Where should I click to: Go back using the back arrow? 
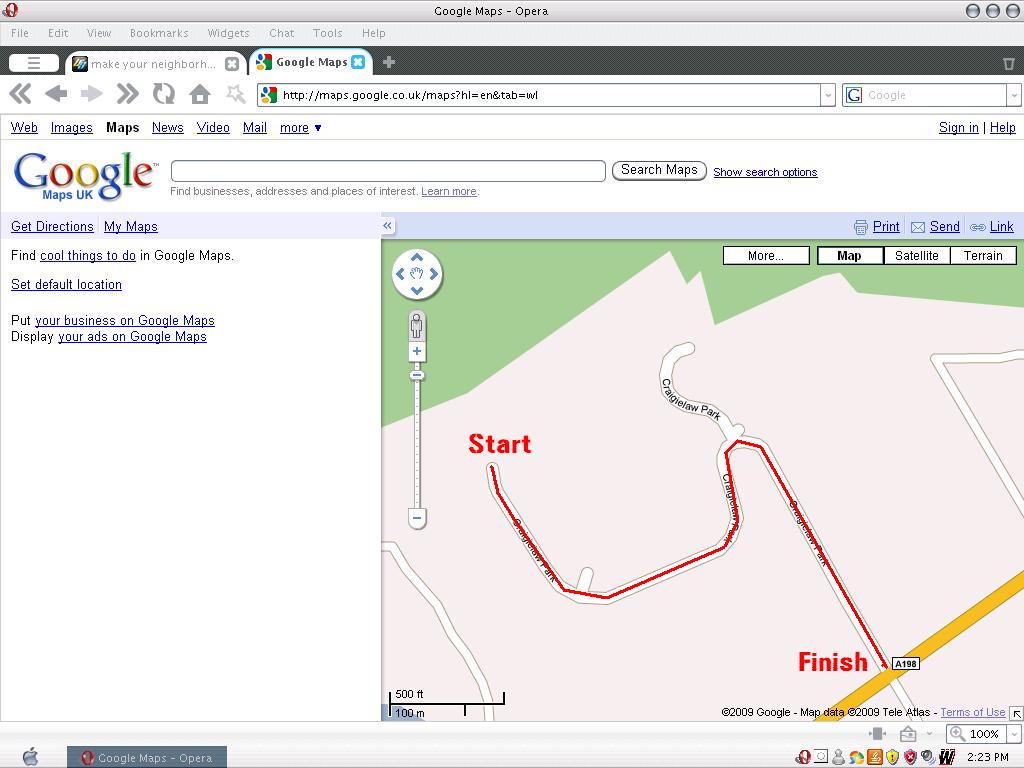(56, 94)
